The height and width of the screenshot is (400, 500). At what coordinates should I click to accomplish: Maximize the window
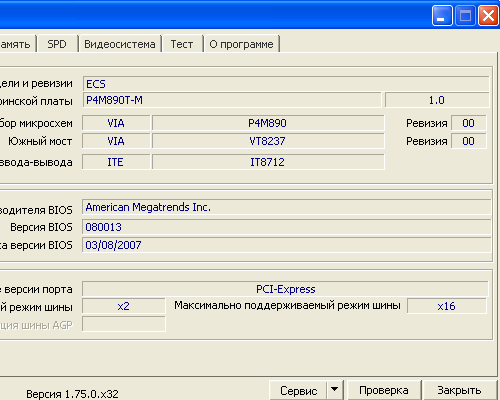tap(465, 15)
